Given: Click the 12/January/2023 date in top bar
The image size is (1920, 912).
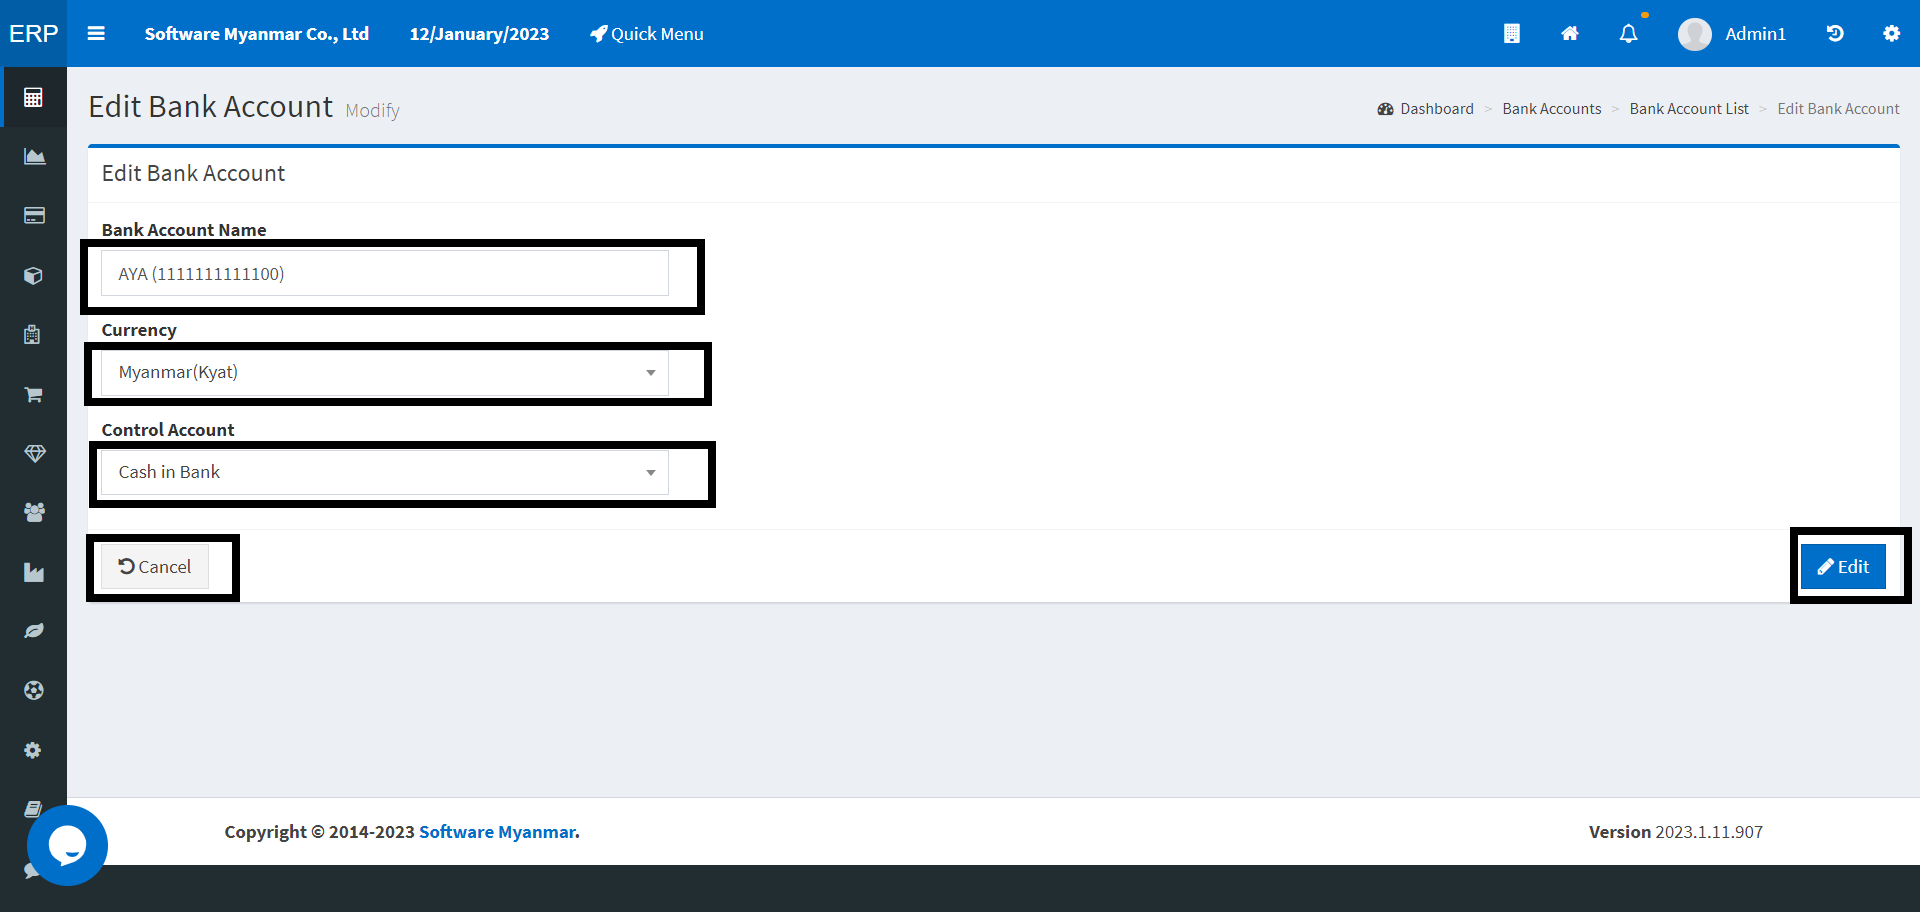Looking at the screenshot, I should tap(479, 34).
